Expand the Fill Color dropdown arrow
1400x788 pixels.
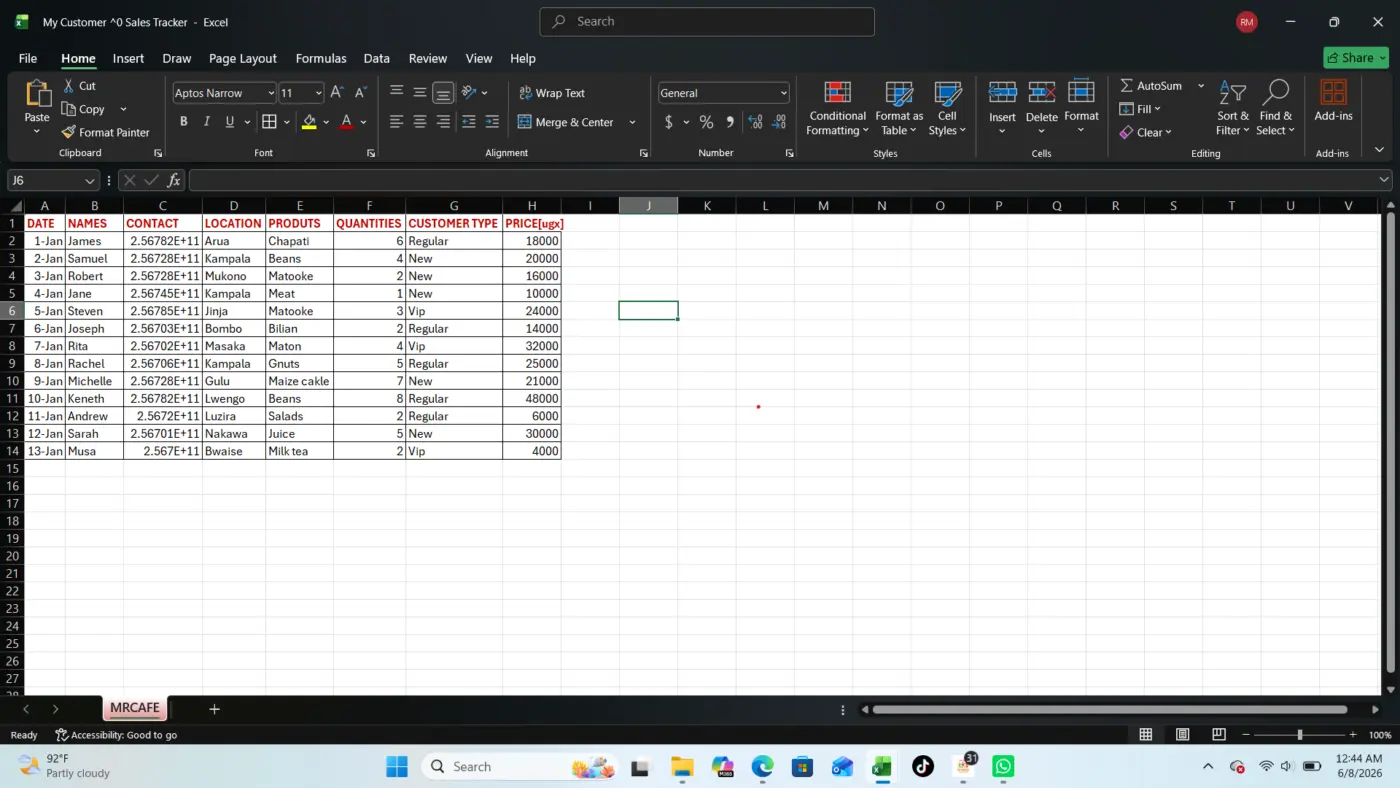pyautogui.click(x=326, y=122)
